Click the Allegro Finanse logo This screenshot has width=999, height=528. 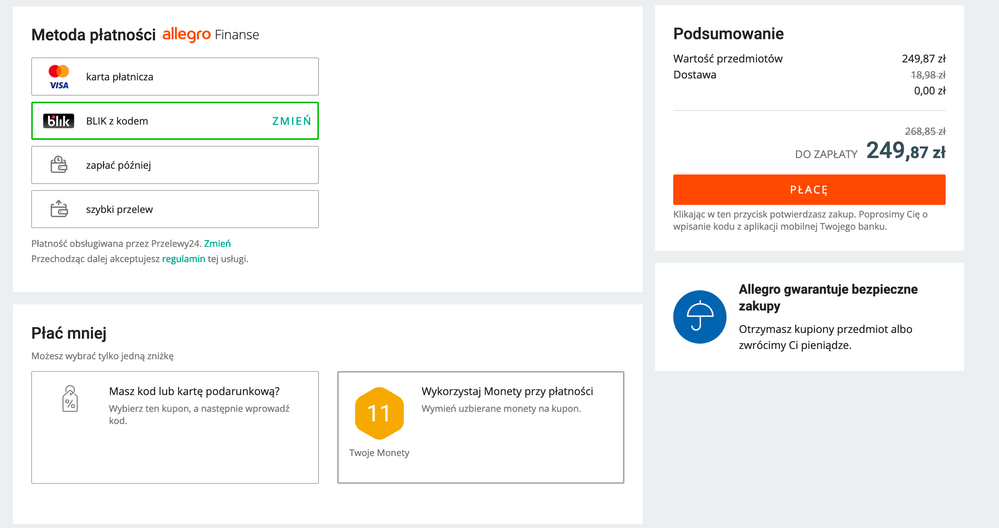[211, 34]
